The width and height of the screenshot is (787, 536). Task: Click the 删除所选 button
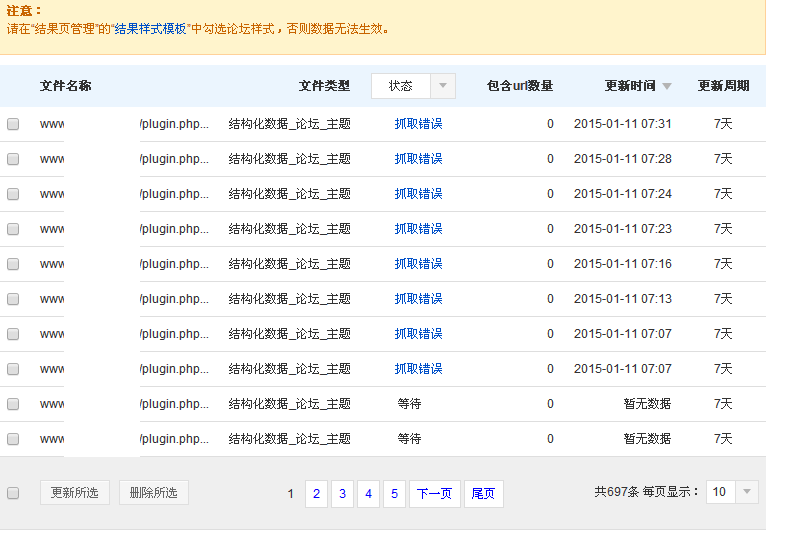click(154, 492)
